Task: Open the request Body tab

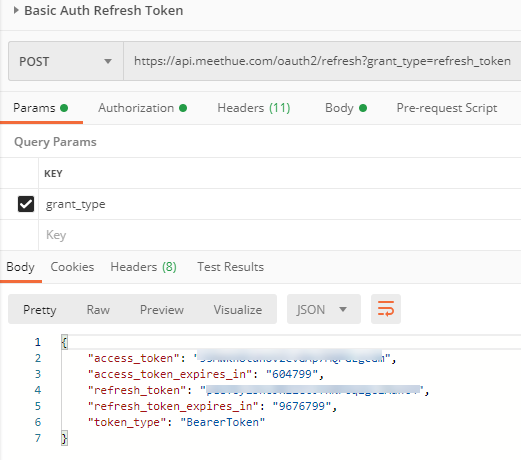Action: (x=346, y=108)
